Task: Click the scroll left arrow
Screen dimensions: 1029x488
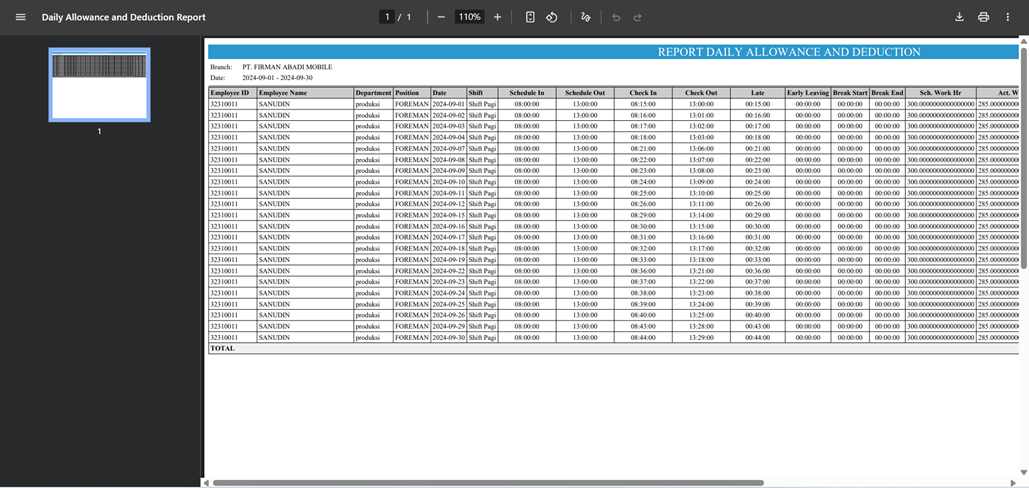Action: [x=206, y=483]
